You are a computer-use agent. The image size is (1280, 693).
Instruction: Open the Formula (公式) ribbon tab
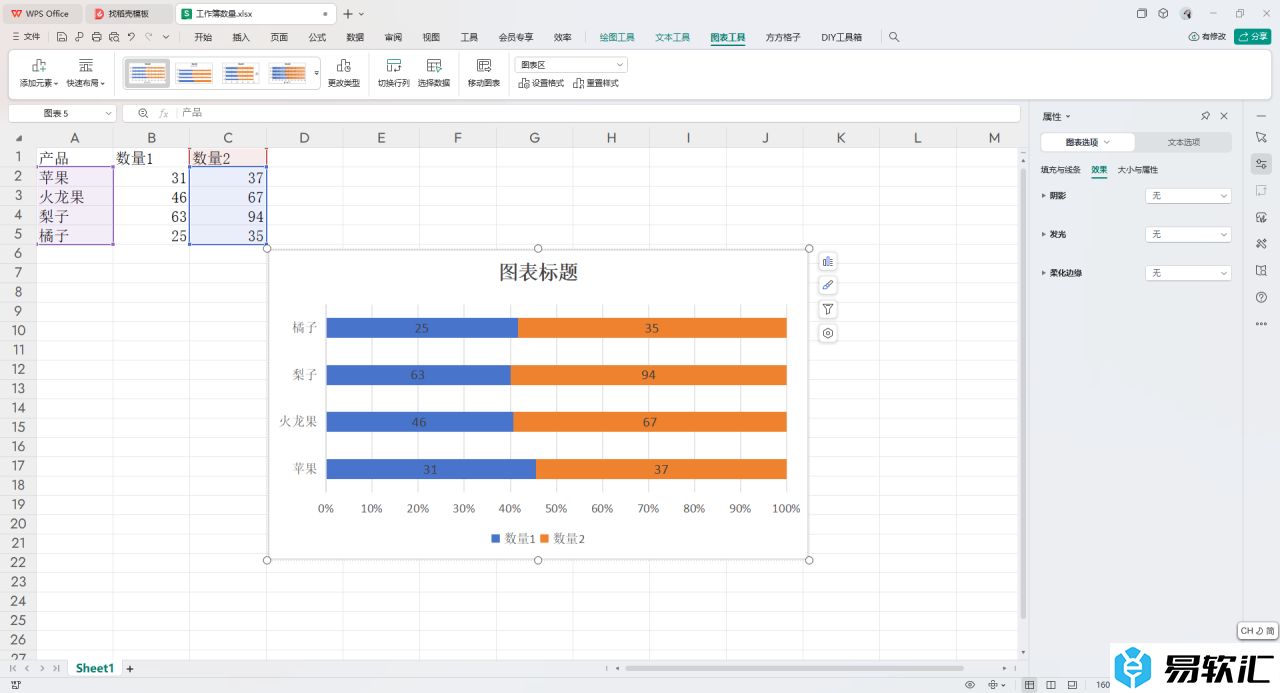(317, 37)
